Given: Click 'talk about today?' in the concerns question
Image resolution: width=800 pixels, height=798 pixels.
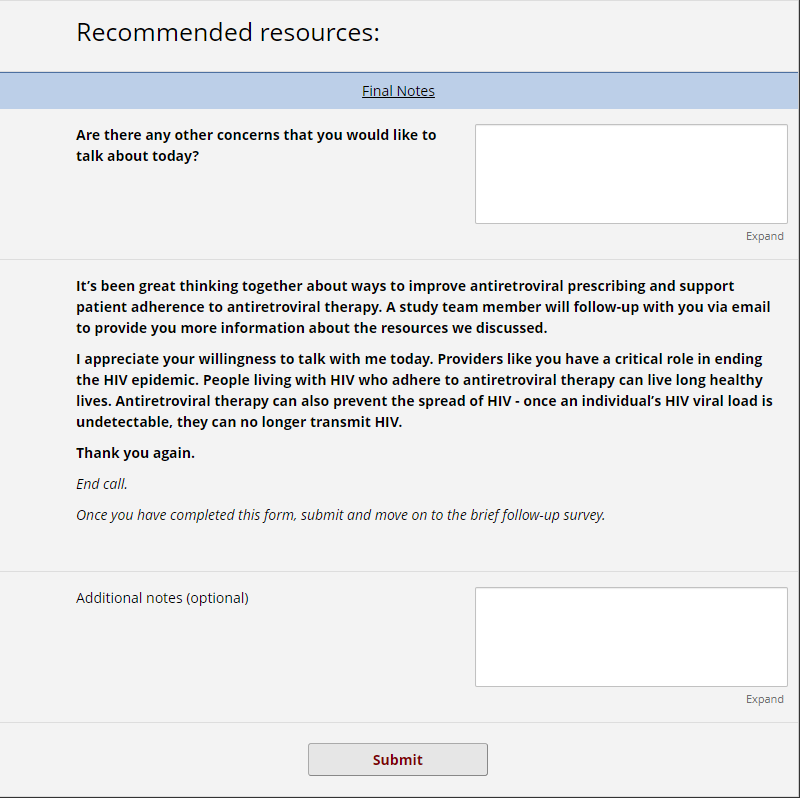Looking at the screenshot, I should tap(137, 156).
